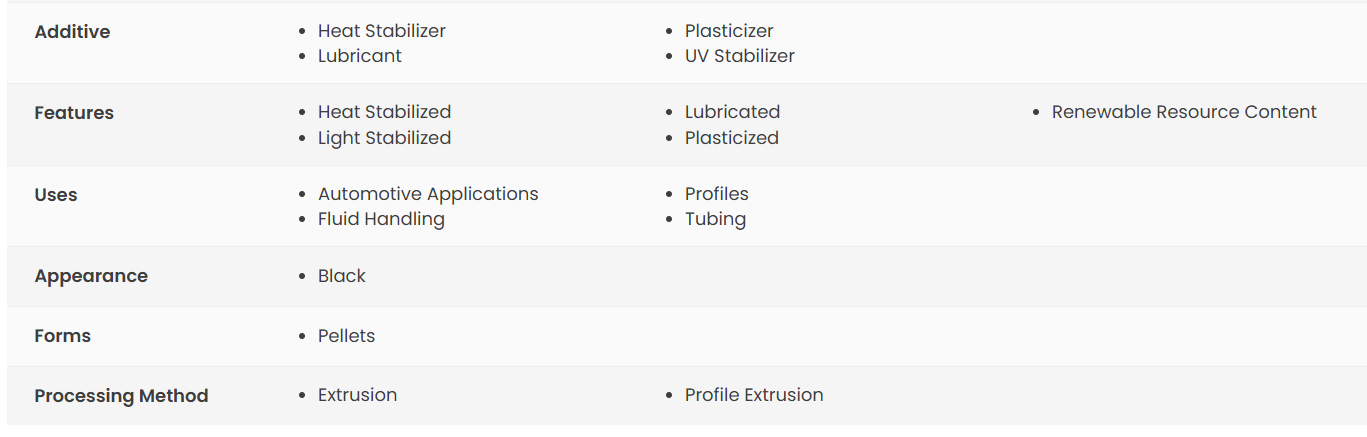
Task: Click the Processing Method row label
Action: point(122,396)
